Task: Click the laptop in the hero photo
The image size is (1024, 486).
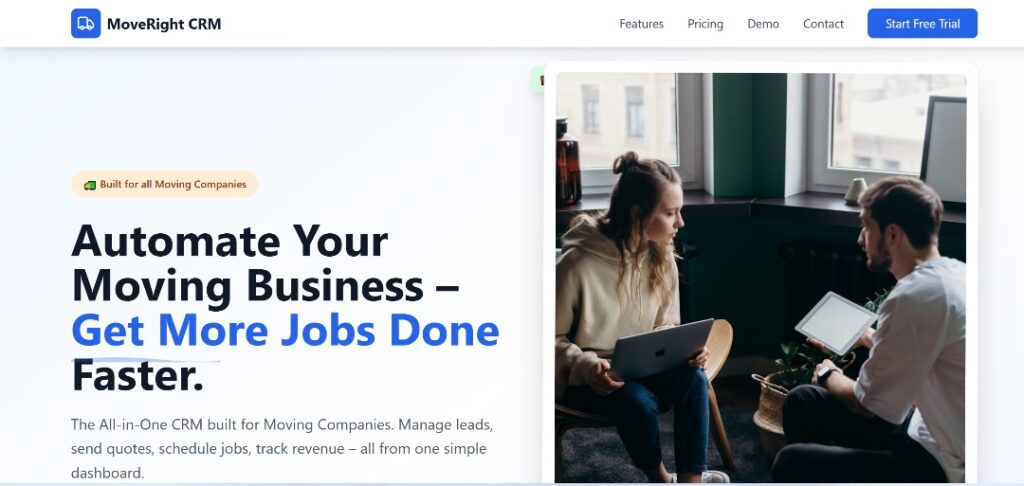Action: 662,349
